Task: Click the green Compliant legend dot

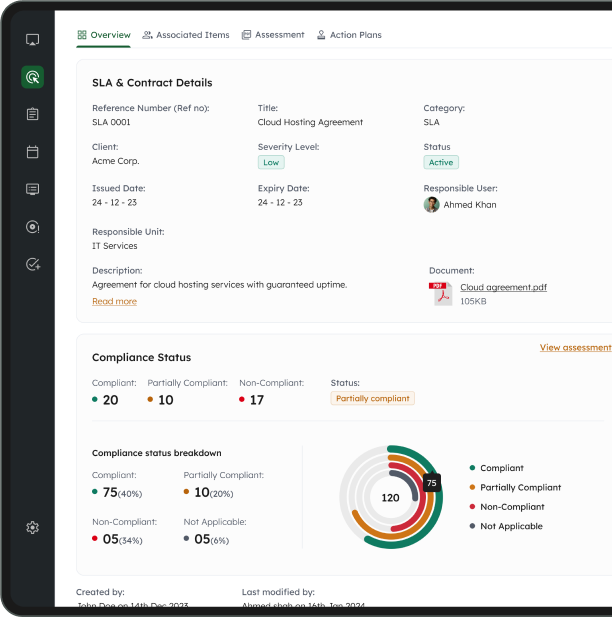Action: tap(472, 468)
